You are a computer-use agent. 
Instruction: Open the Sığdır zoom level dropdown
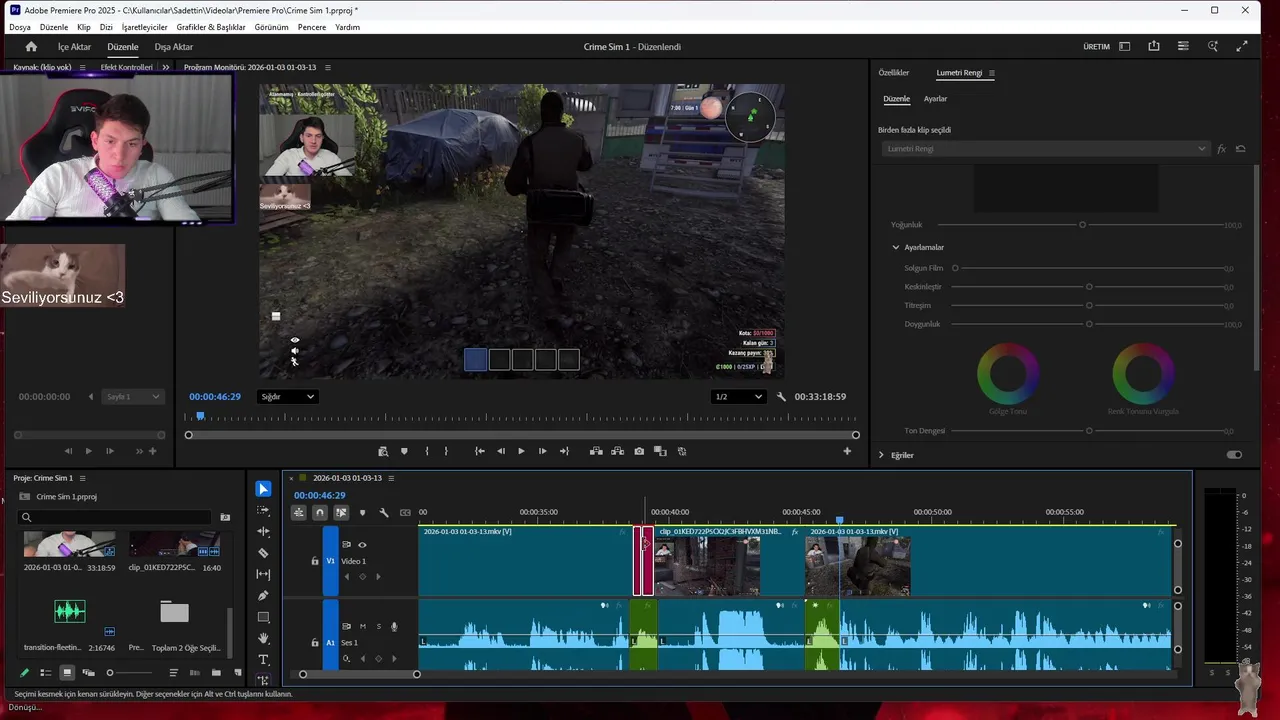pos(287,397)
